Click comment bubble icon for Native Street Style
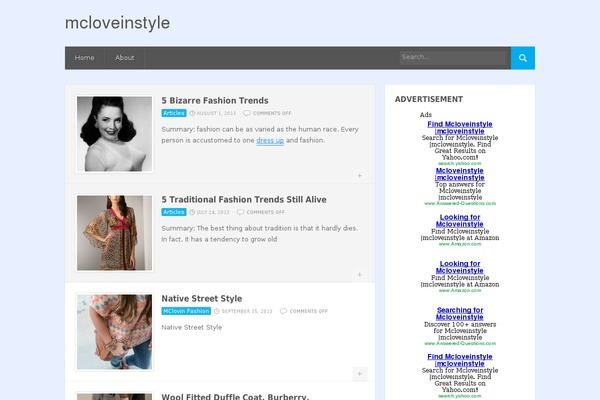600x400 pixels. [x=283, y=311]
